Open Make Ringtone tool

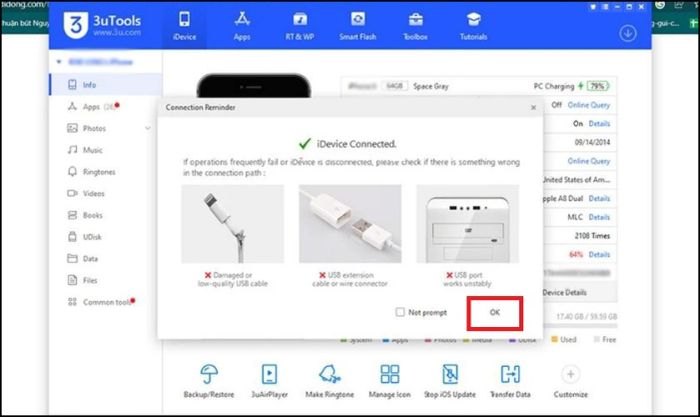(x=329, y=381)
